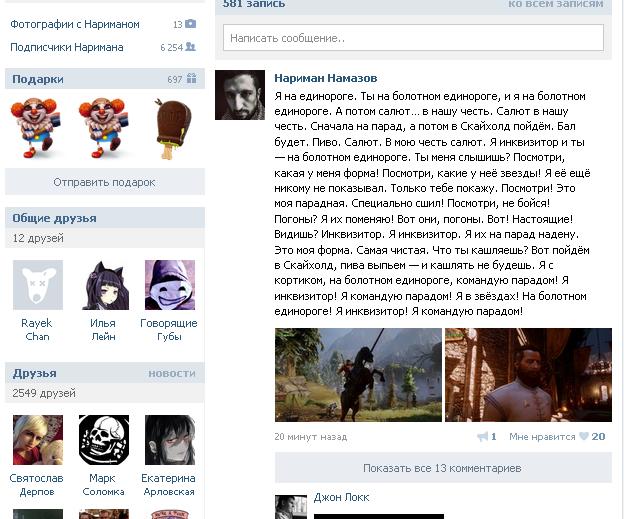The width and height of the screenshot is (631, 519).
Task: Open the Друзья section header
Action: point(34,373)
